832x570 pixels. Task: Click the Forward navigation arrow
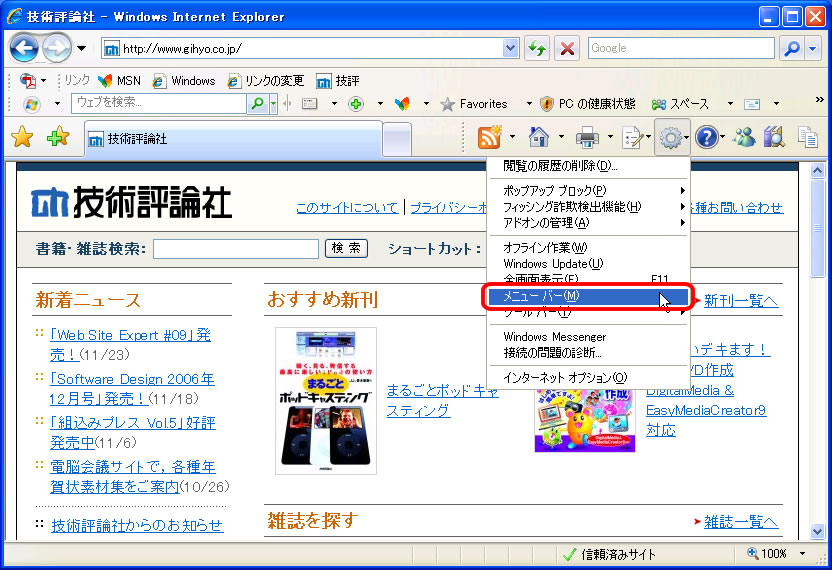(x=56, y=48)
